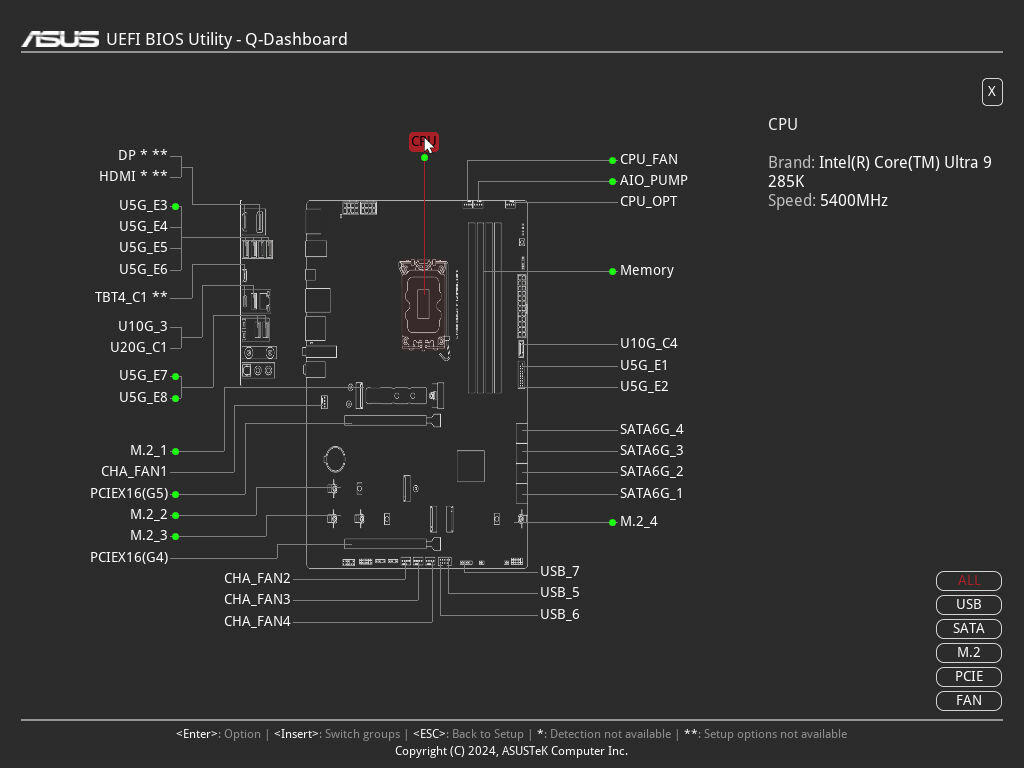Viewport: 1024px width, 768px height.
Task: Filter to the M.2 group
Action: pyautogui.click(x=968, y=652)
